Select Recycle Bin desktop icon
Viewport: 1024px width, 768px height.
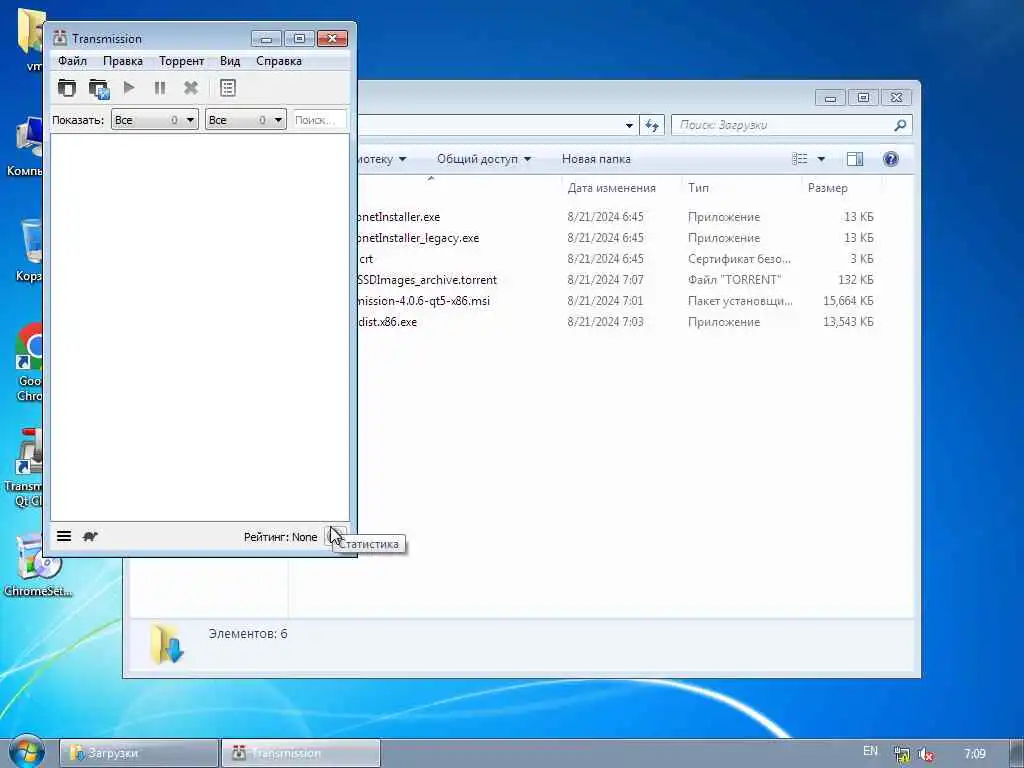point(29,251)
